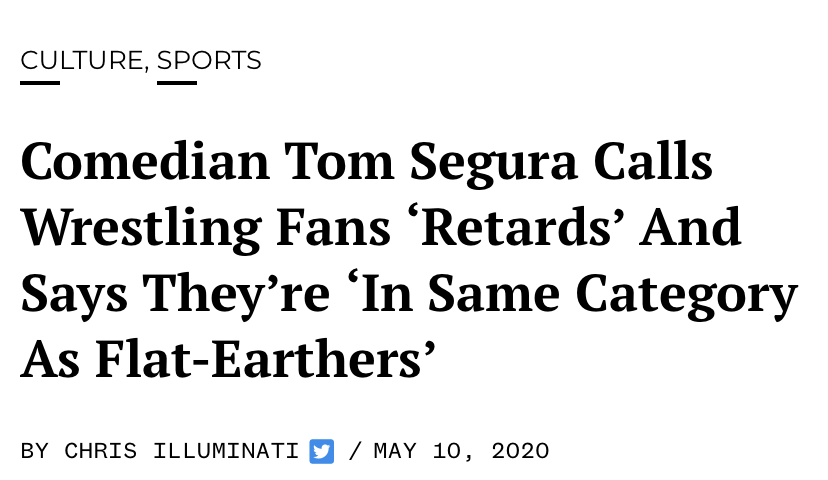Open the SPORTS category link
Image resolution: width=828 pixels, height=480 pixels.
pos(209,60)
